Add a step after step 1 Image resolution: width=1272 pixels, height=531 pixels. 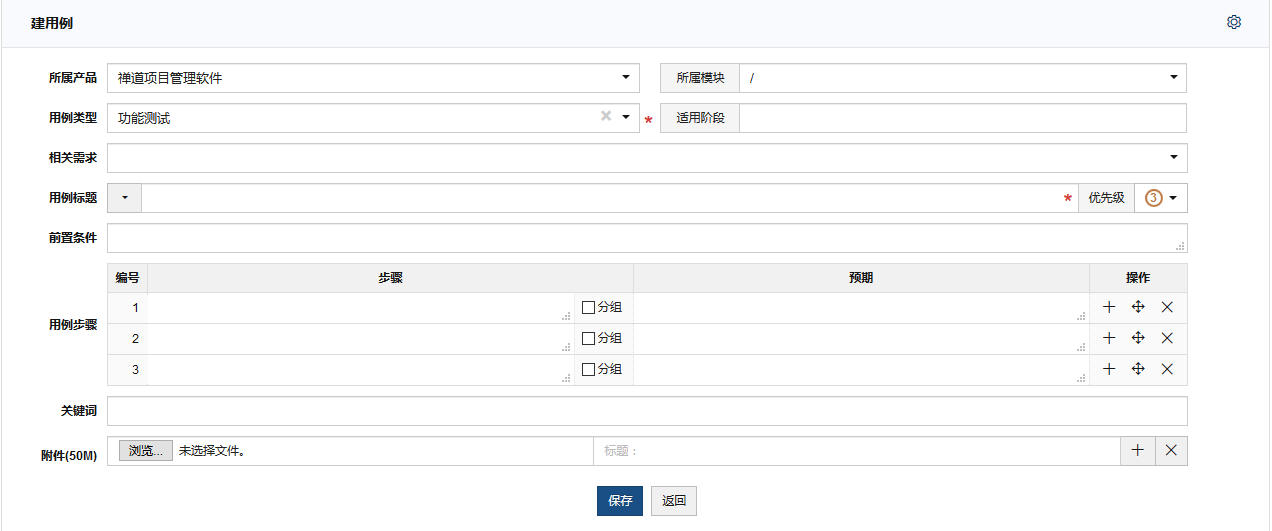(1109, 308)
